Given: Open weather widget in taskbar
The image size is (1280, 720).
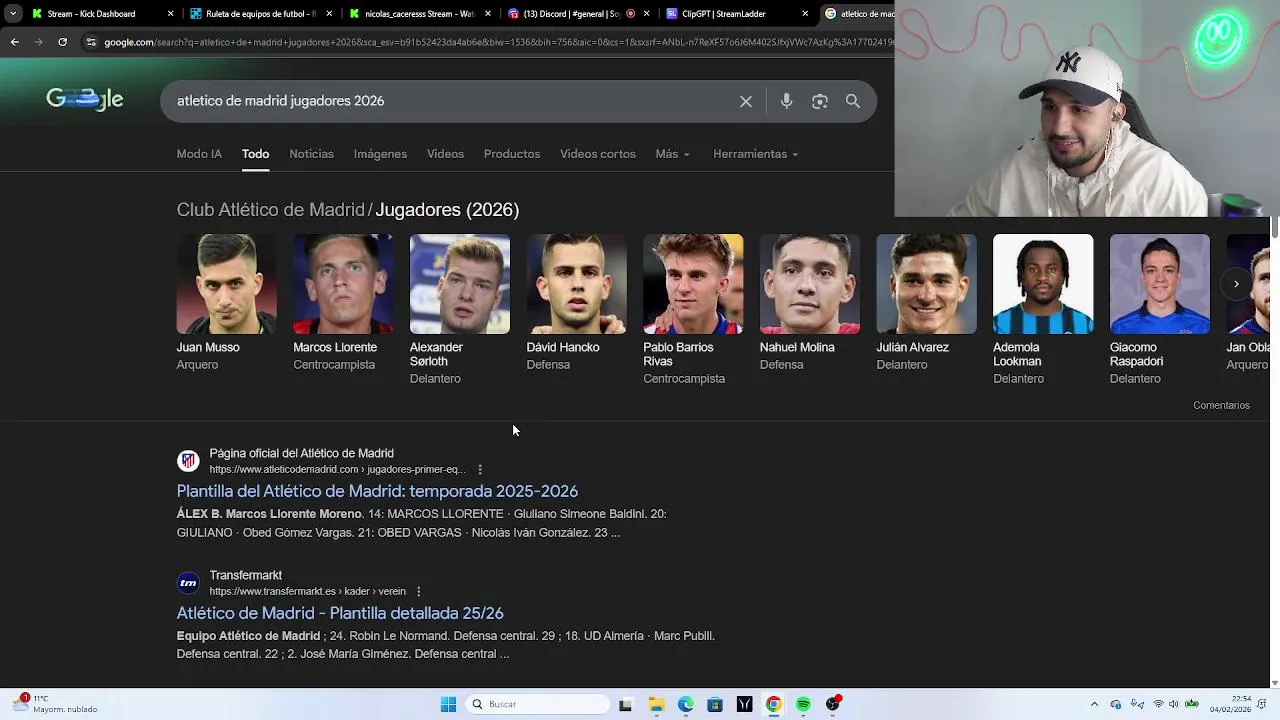Looking at the screenshot, I should pyautogui.click(x=55, y=704).
